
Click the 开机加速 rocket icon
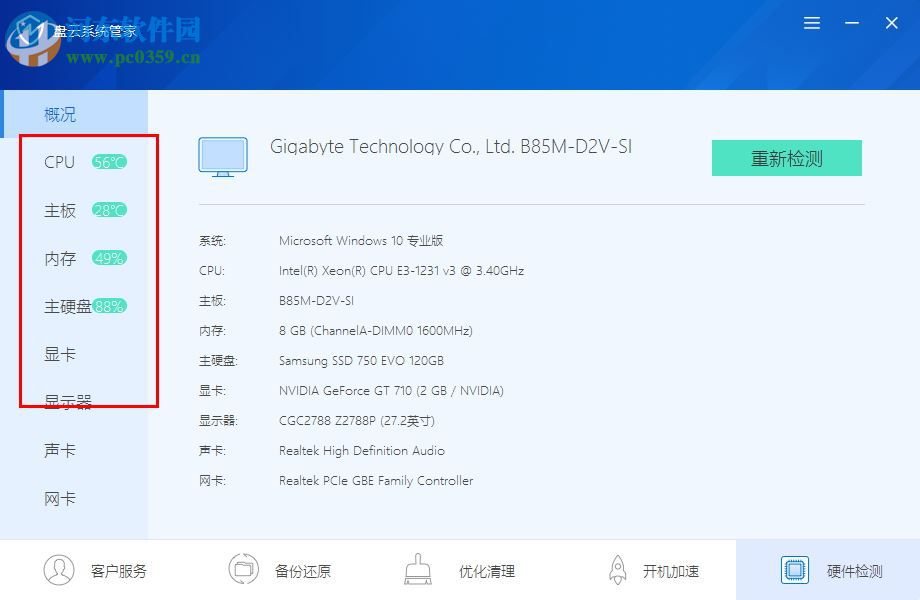pyautogui.click(x=617, y=568)
